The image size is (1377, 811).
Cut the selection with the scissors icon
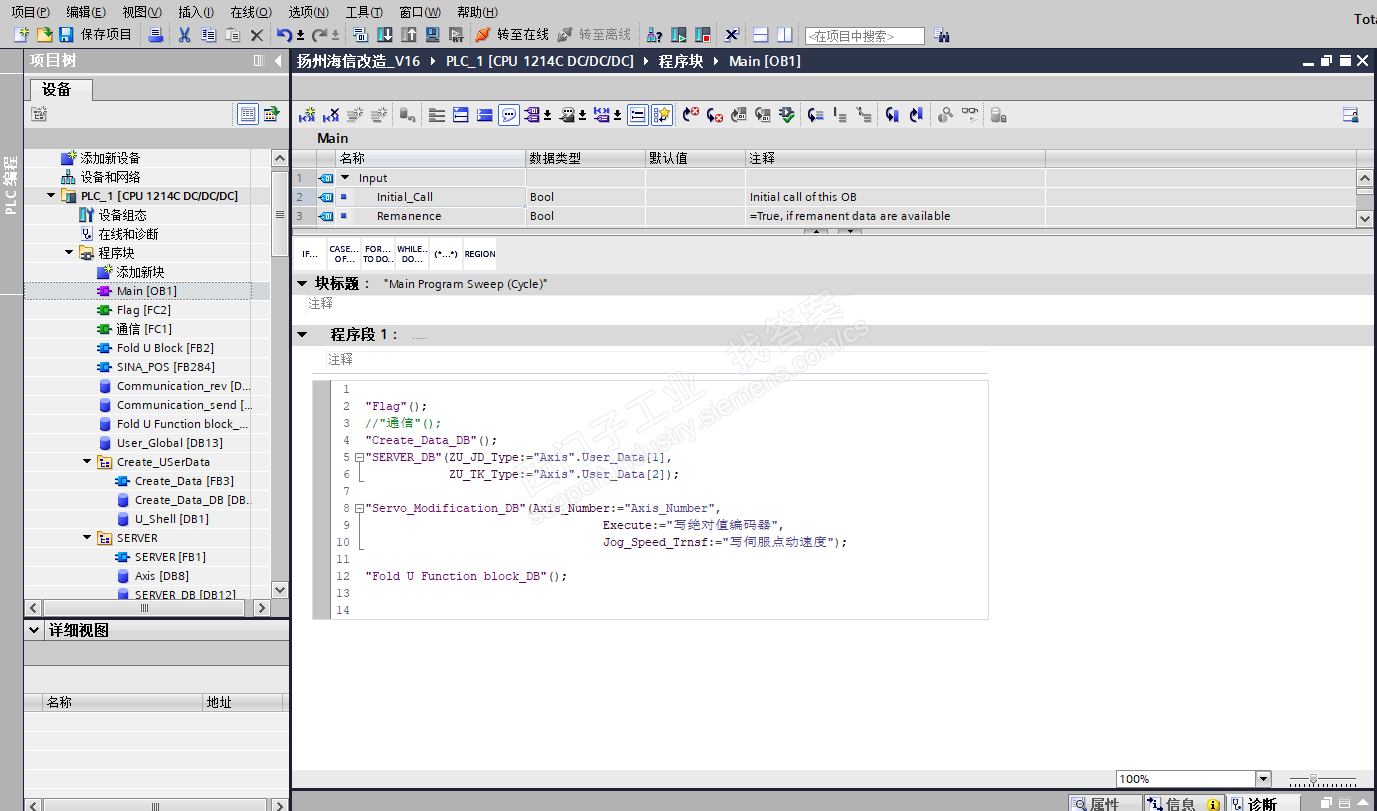coord(184,35)
